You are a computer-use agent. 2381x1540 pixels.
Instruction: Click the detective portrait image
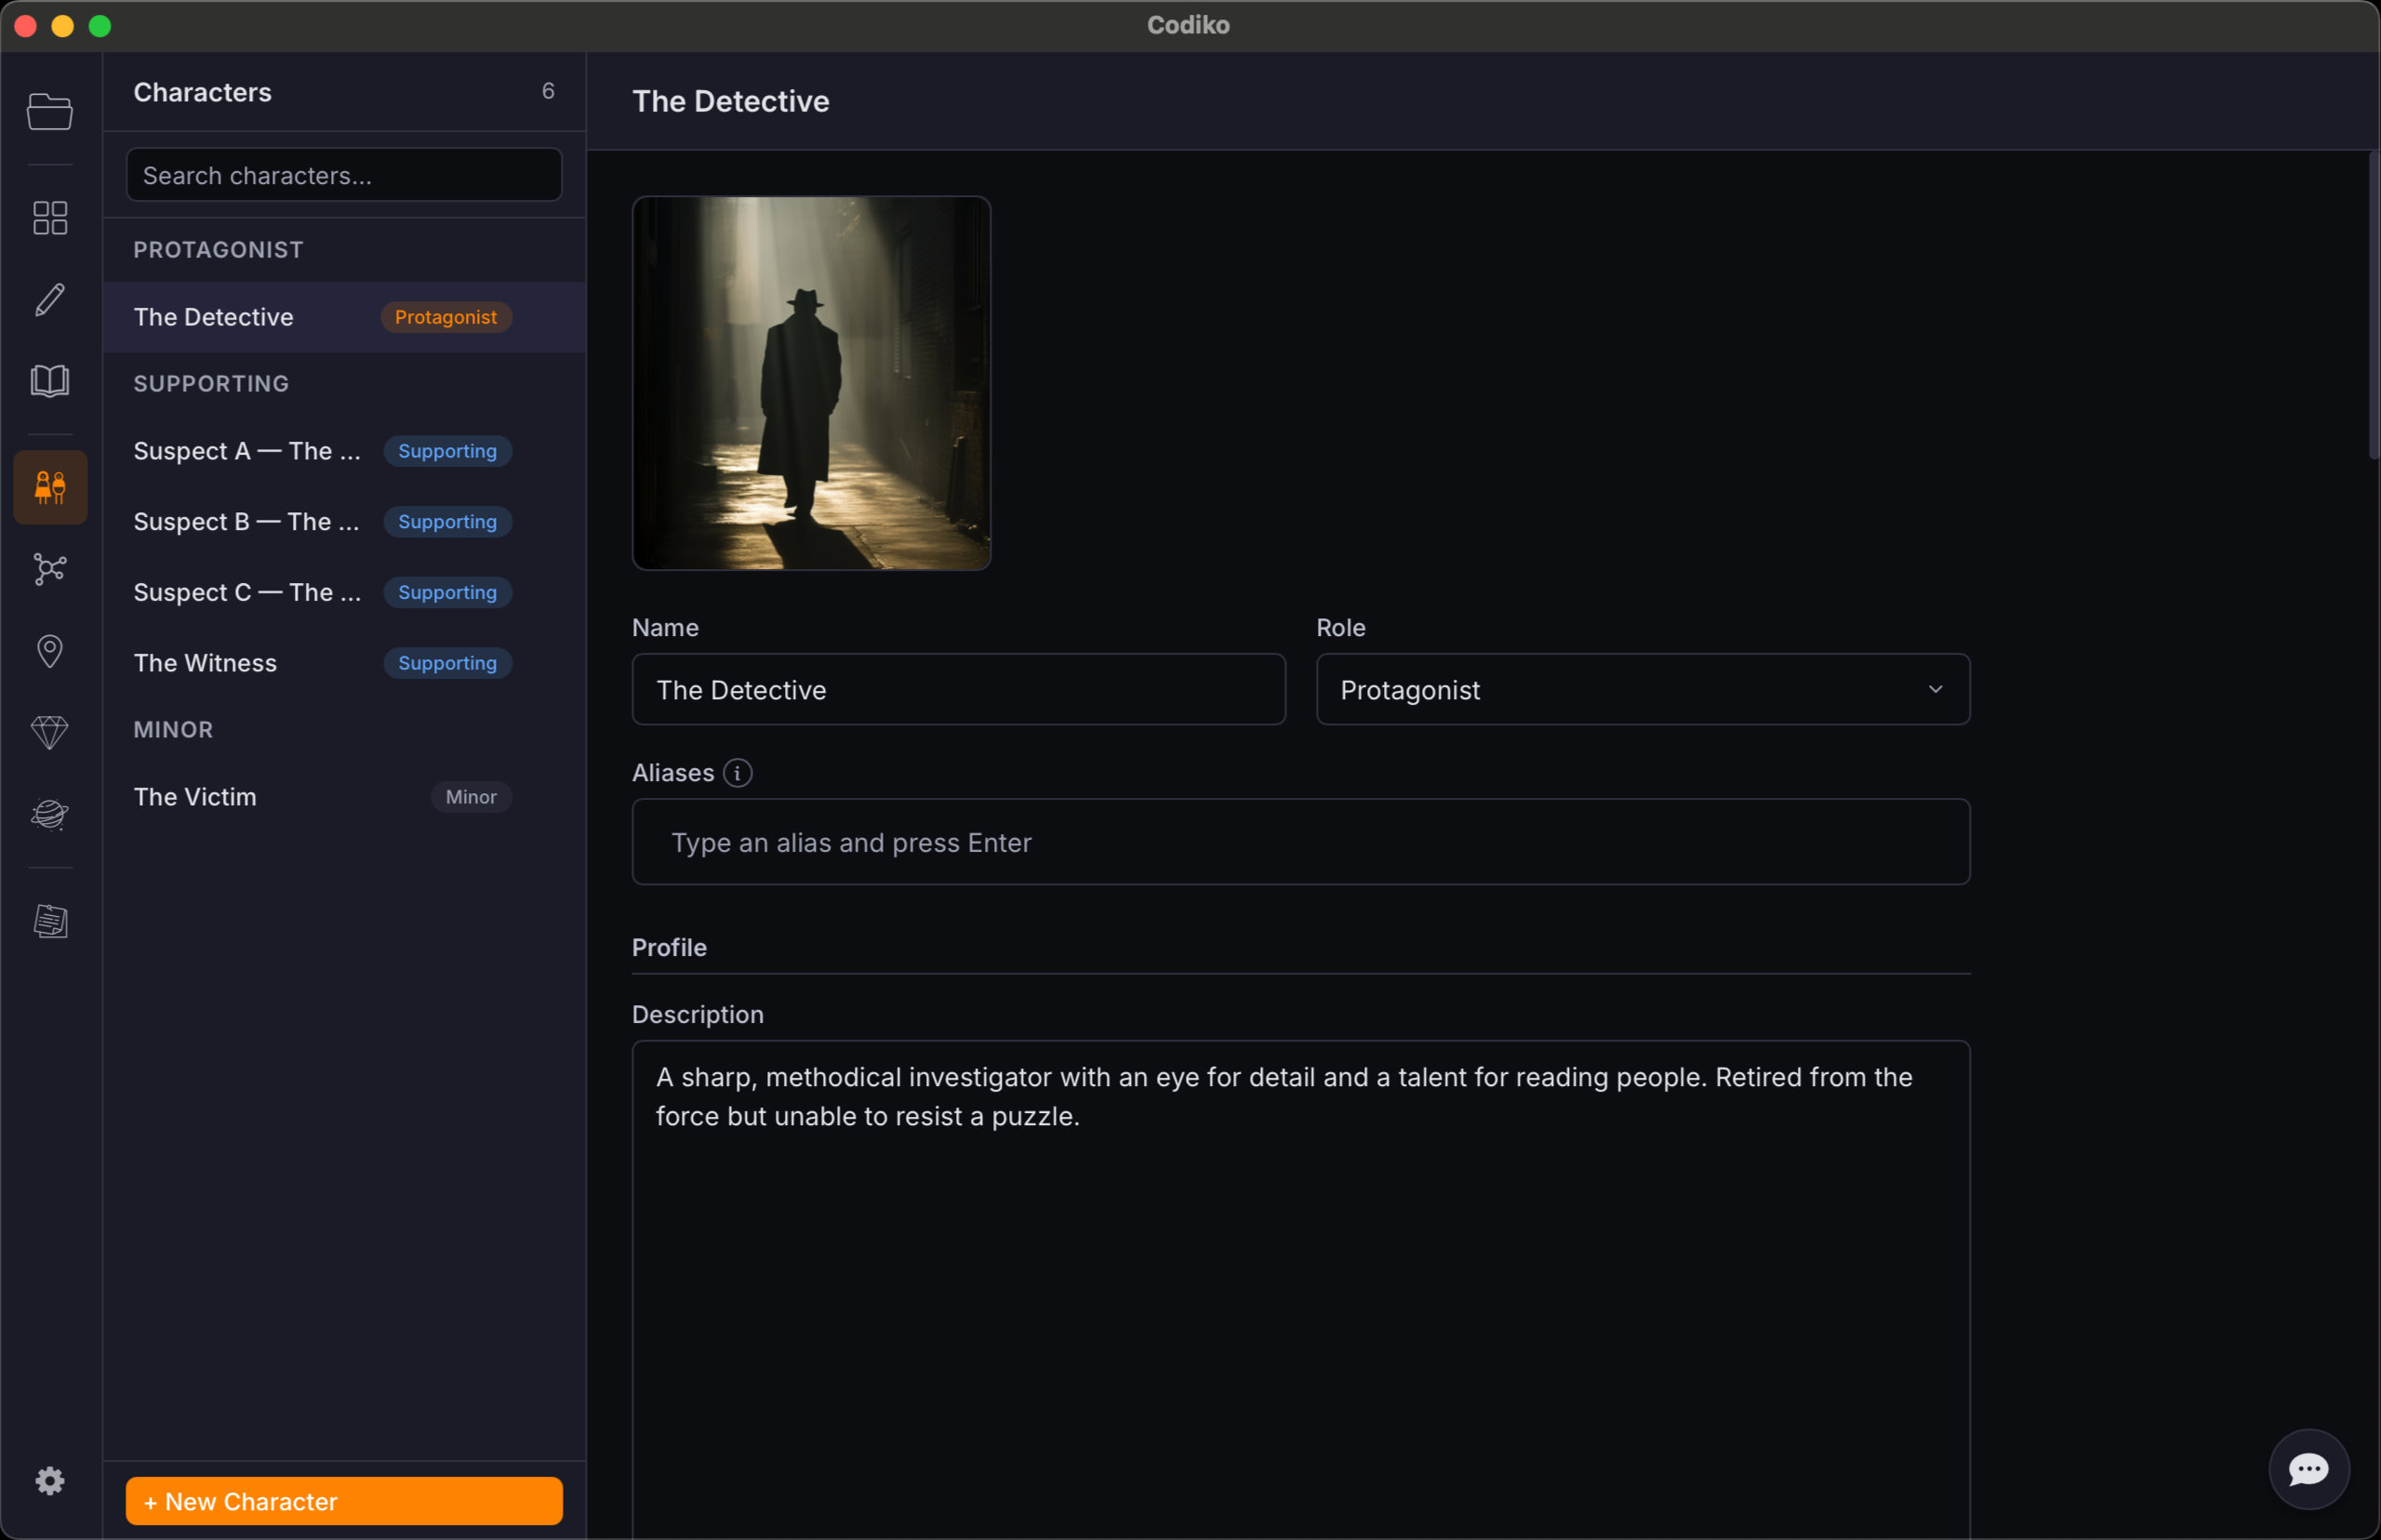pyautogui.click(x=811, y=383)
